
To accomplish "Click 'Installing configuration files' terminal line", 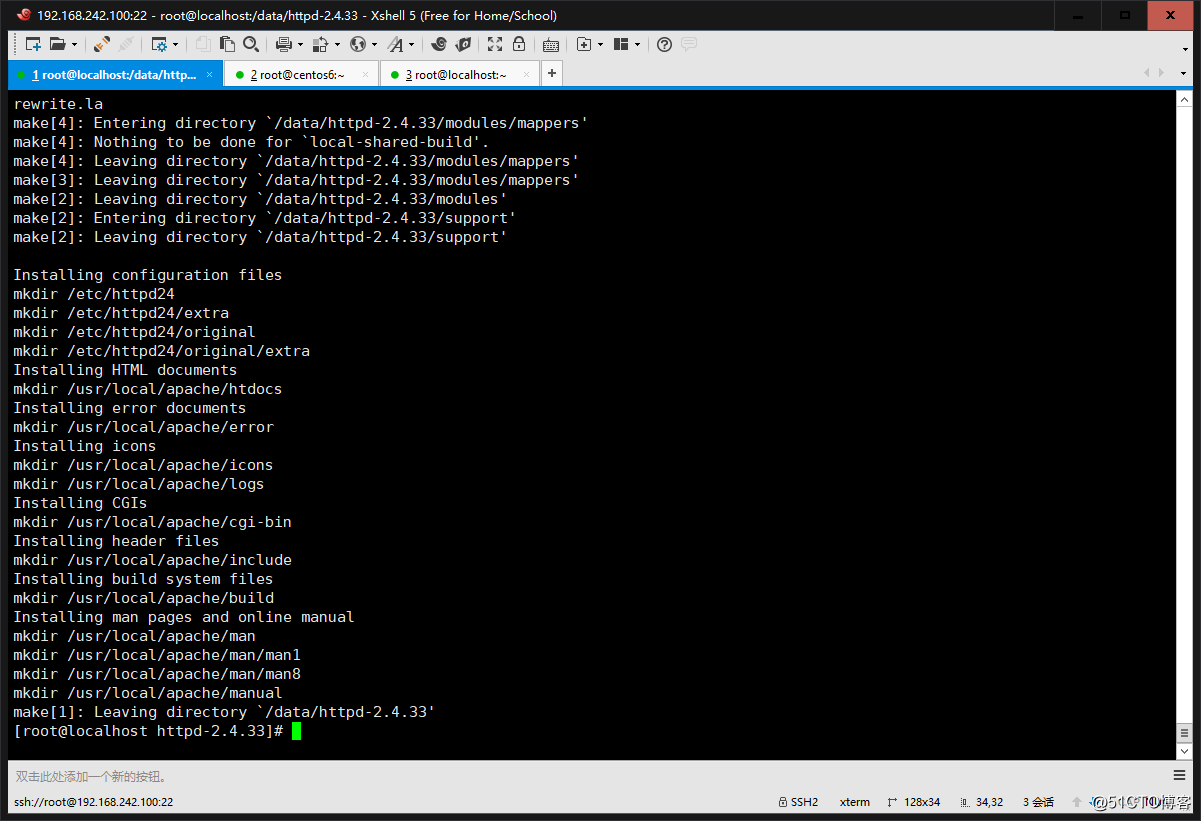I will [x=148, y=275].
